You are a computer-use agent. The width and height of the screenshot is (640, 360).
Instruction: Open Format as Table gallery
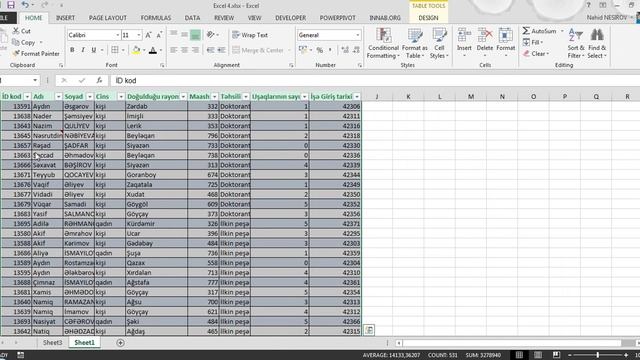(x=414, y=43)
